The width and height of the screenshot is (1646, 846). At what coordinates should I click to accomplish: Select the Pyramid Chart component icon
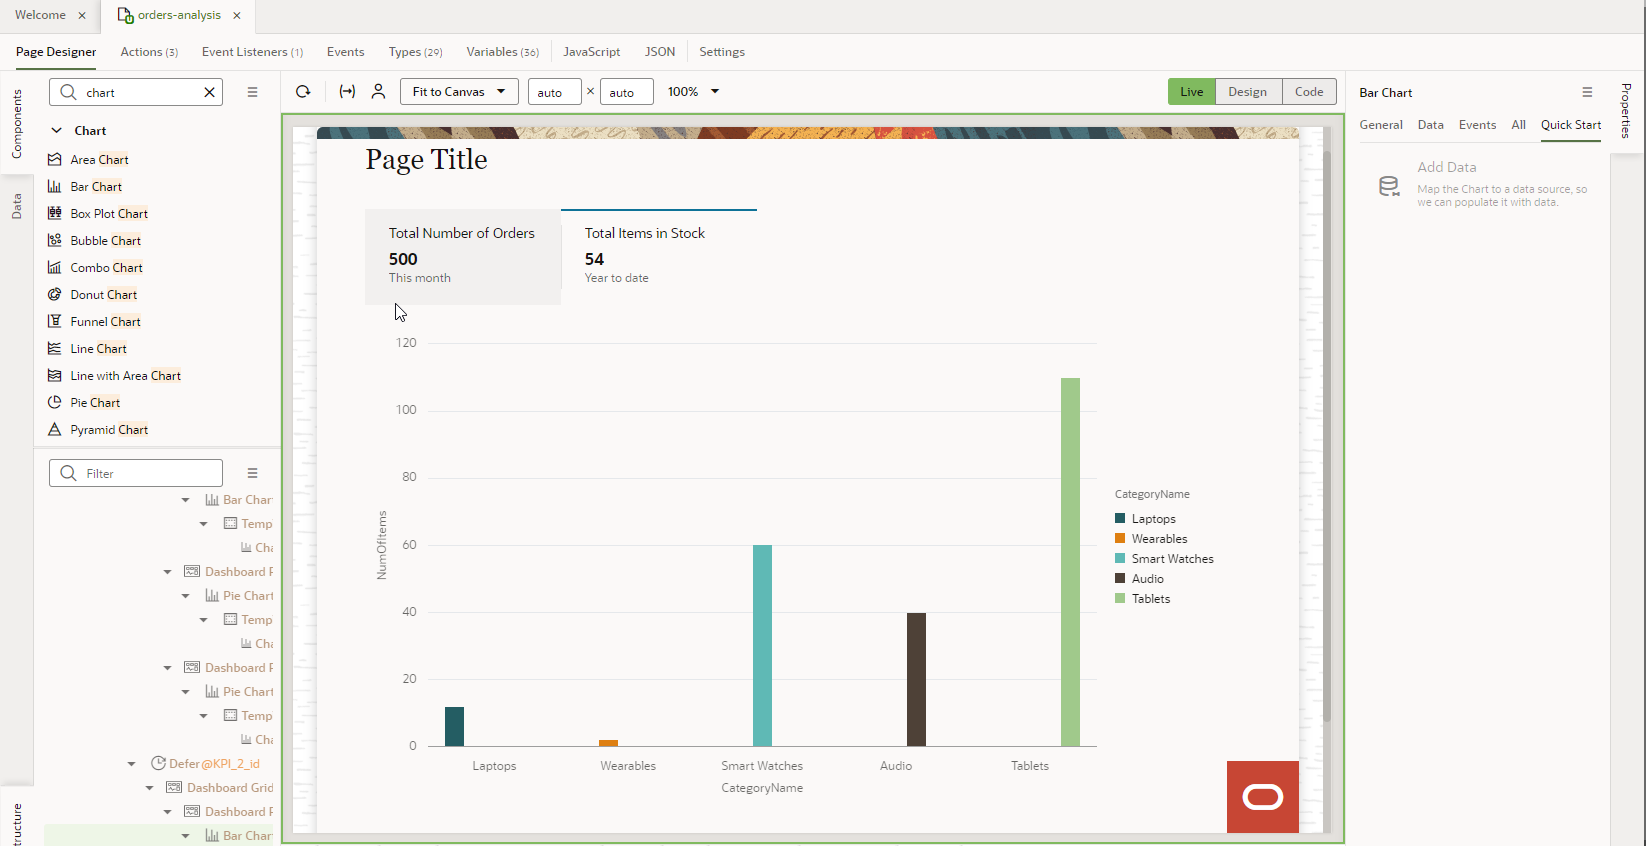pyautogui.click(x=55, y=429)
